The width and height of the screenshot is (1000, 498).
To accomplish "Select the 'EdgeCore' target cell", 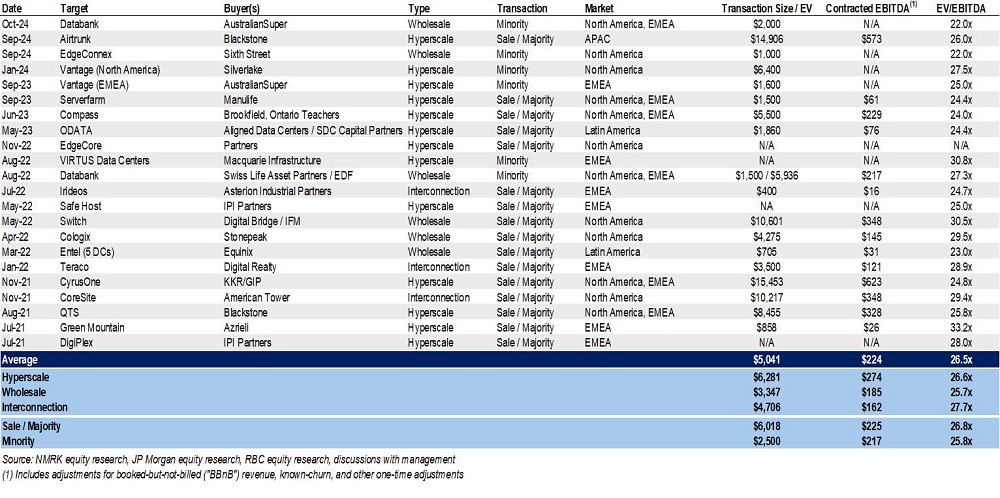I will [80, 145].
